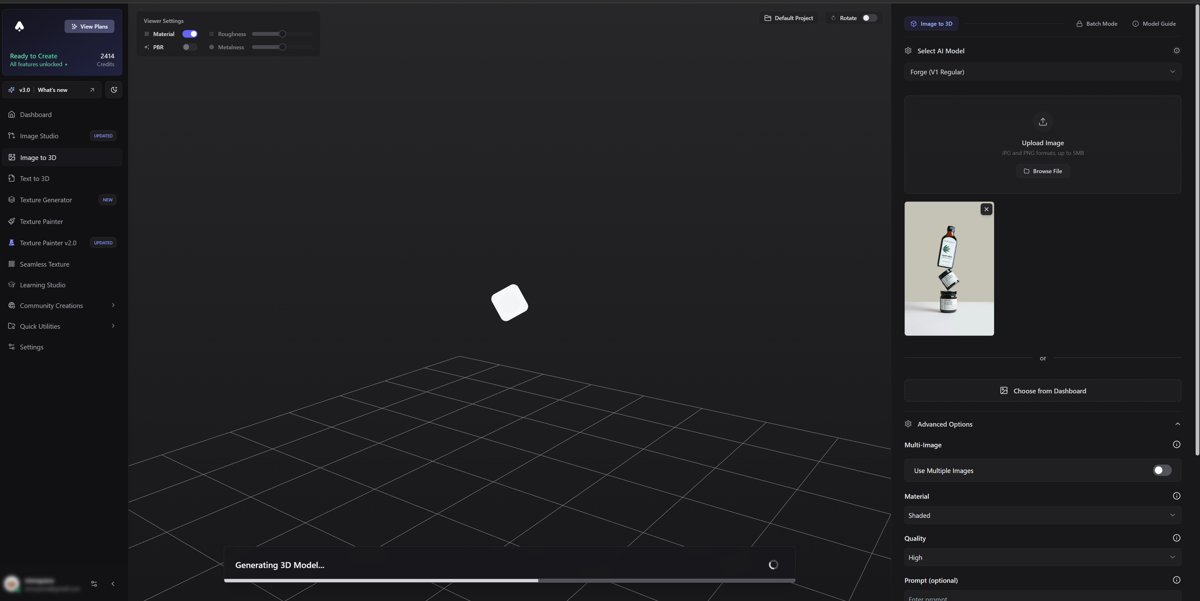Switch to Batch Mode tab

(x=1096, y=23)
